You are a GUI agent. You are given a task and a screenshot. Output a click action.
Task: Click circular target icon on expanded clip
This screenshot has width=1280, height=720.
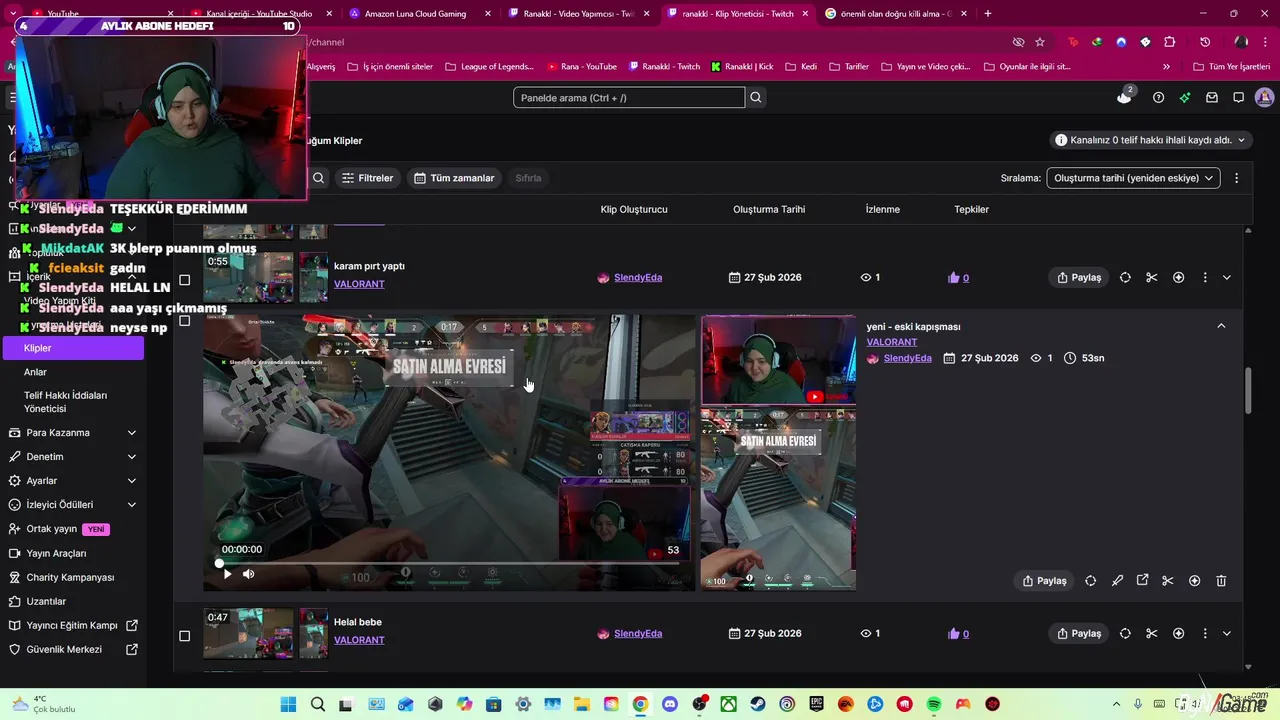[x=1090, y=581]
